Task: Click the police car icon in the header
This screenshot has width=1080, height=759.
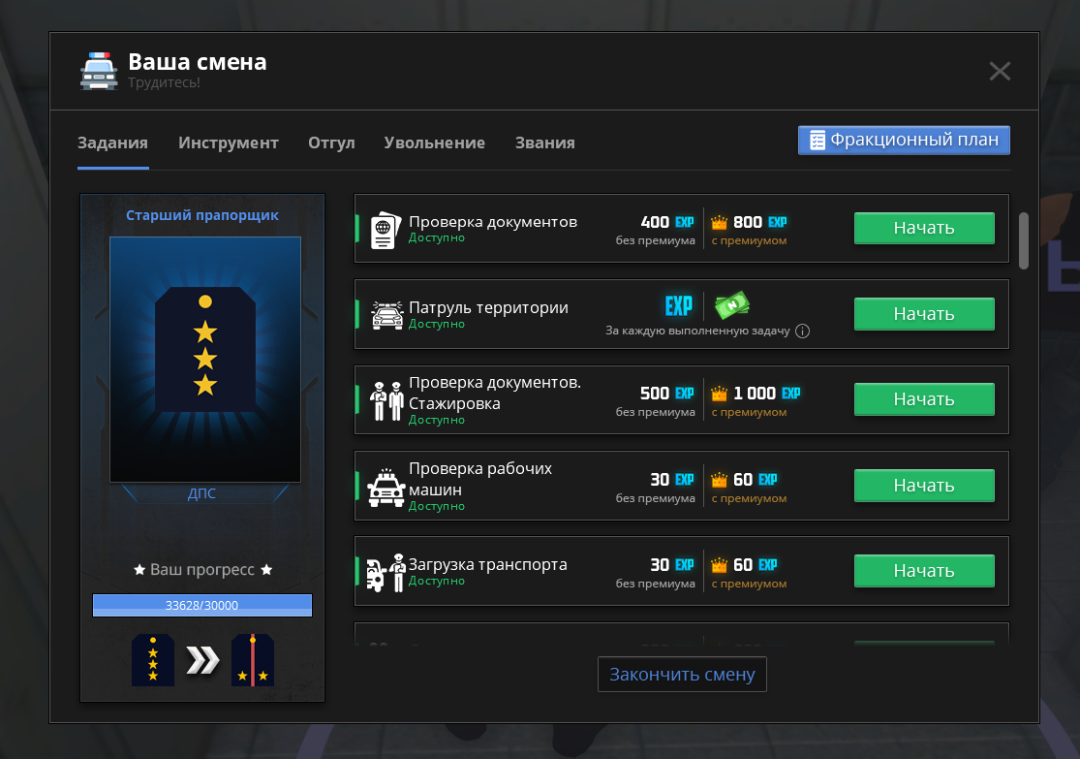Action: [98, 70]
